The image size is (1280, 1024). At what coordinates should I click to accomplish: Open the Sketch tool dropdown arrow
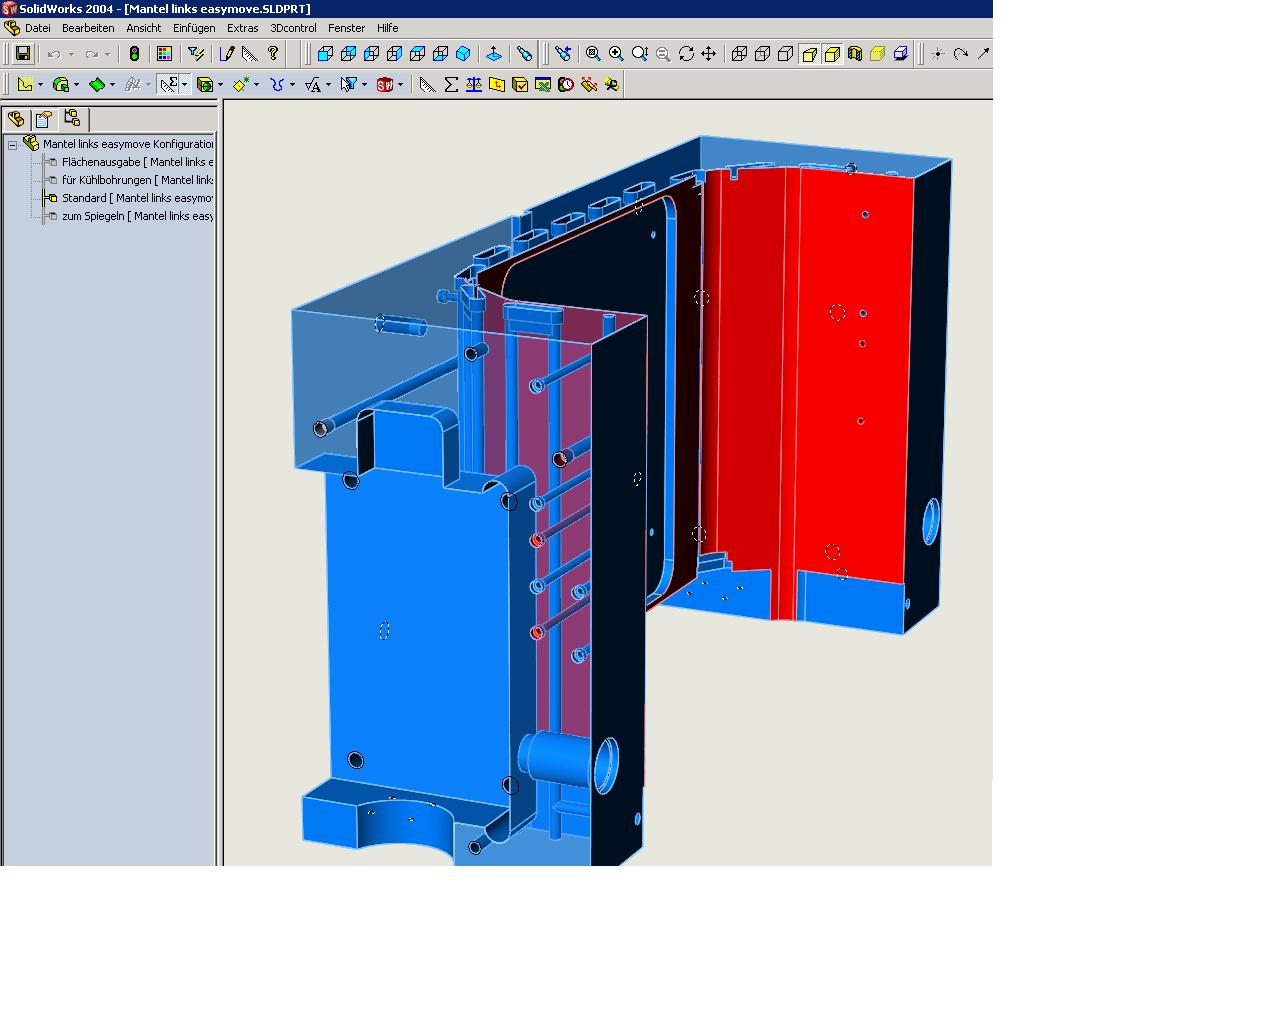pos(40,85)
